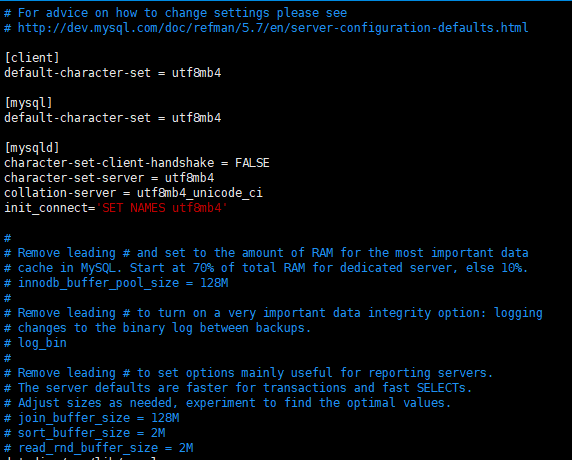
Task: Click the read_rnd_buffer_size = 2M comment
Action: 99,448
